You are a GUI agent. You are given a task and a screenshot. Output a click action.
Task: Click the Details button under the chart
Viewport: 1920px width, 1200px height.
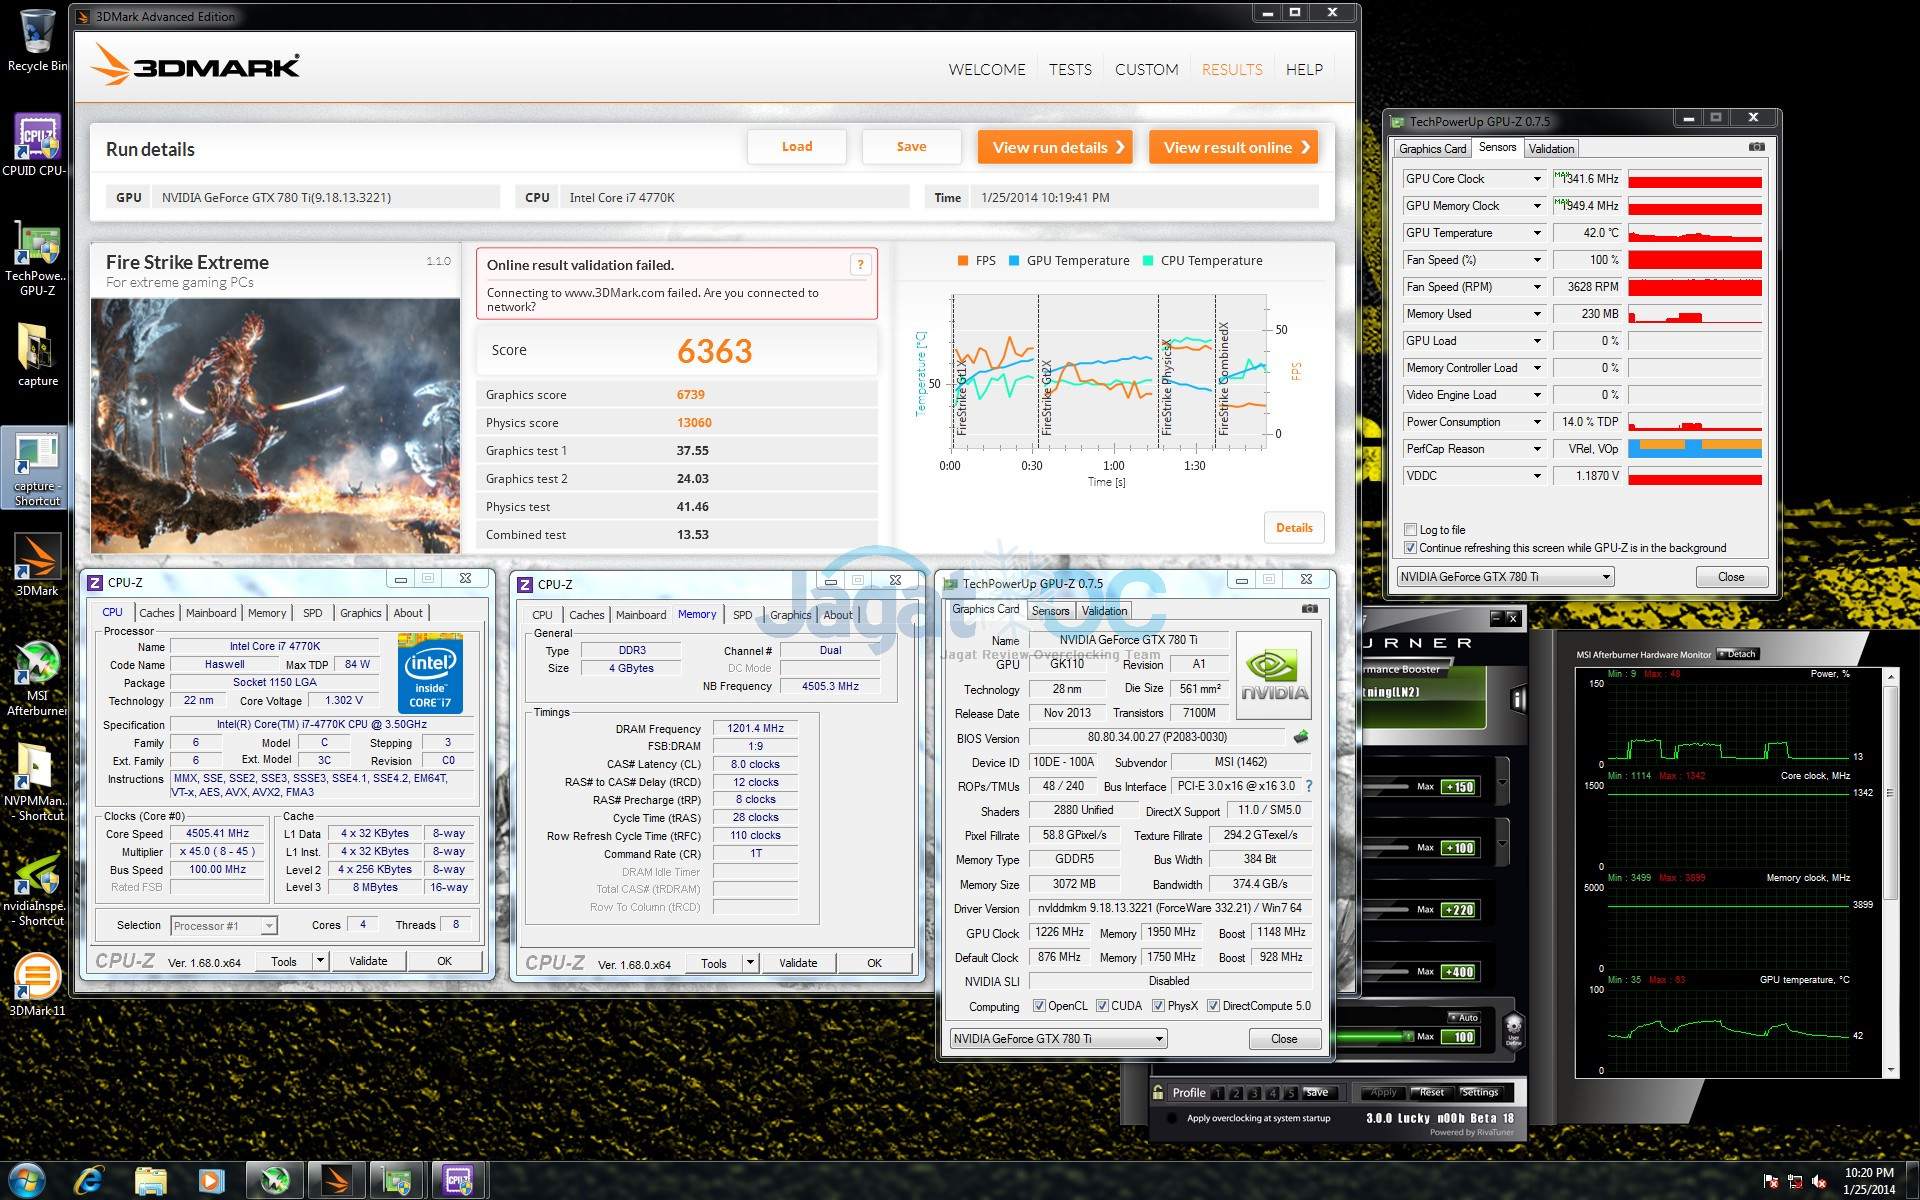[1294, 528]
